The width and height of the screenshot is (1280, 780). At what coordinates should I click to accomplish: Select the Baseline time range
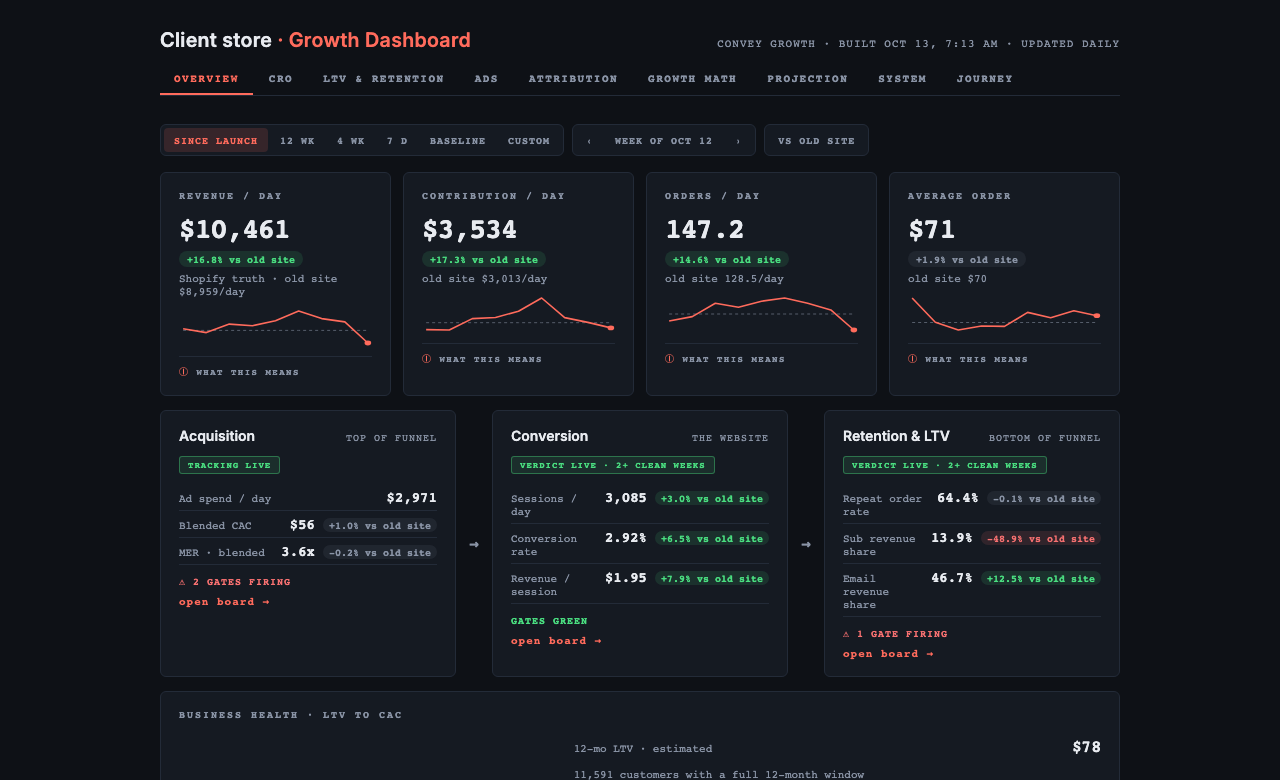pyautogui.click(x=458, y=141)
